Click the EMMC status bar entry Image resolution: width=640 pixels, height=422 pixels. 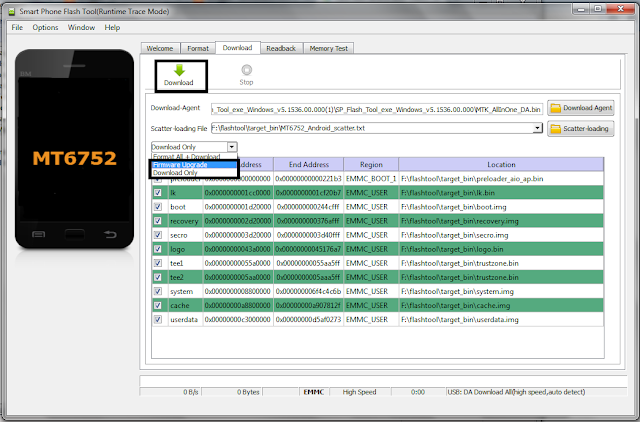(x=313, y=392)
